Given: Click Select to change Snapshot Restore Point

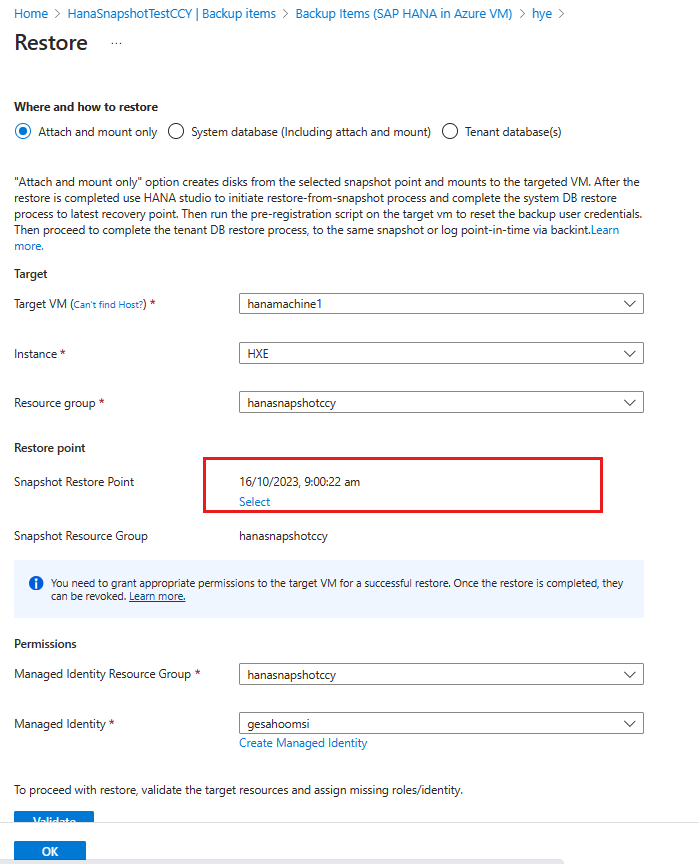Looking at the screenshot, I should tap(253, 501).
